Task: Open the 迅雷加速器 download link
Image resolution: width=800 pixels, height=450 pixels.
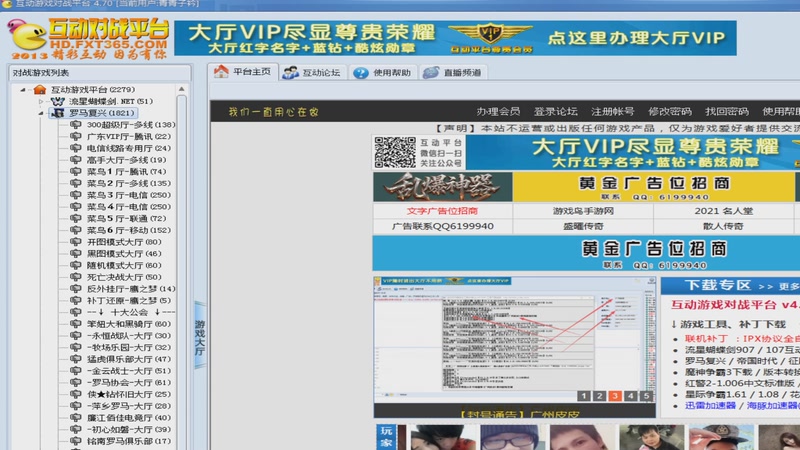Action: coord(710,406)
